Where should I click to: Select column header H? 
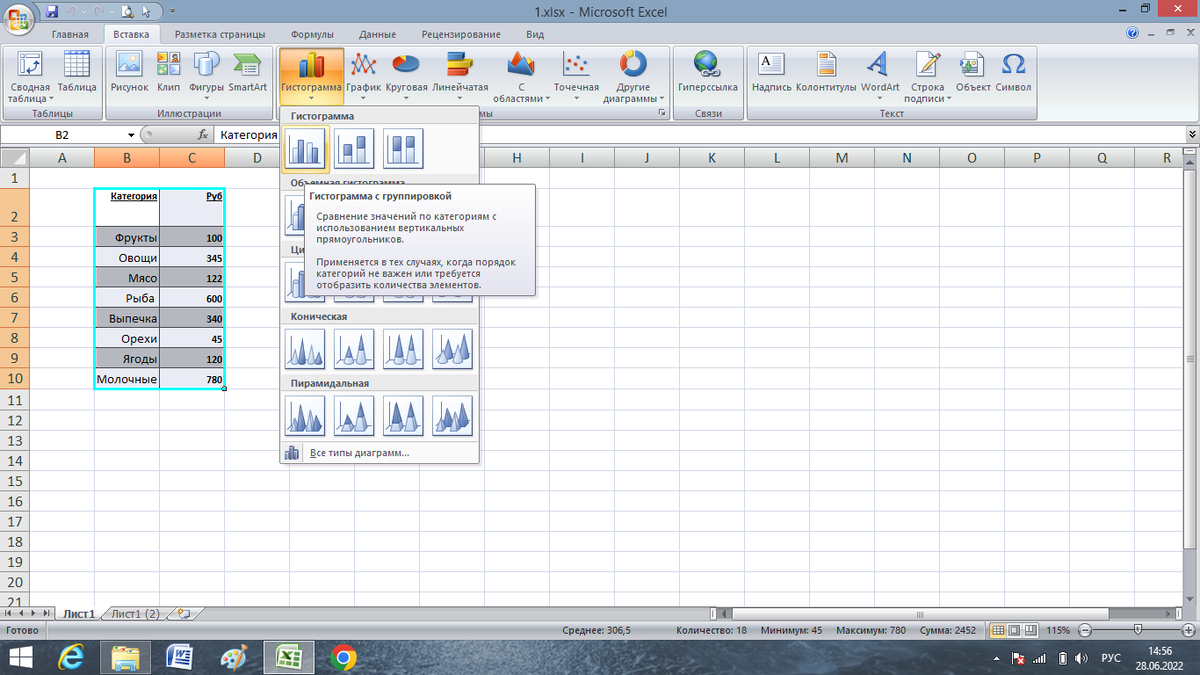517,157
